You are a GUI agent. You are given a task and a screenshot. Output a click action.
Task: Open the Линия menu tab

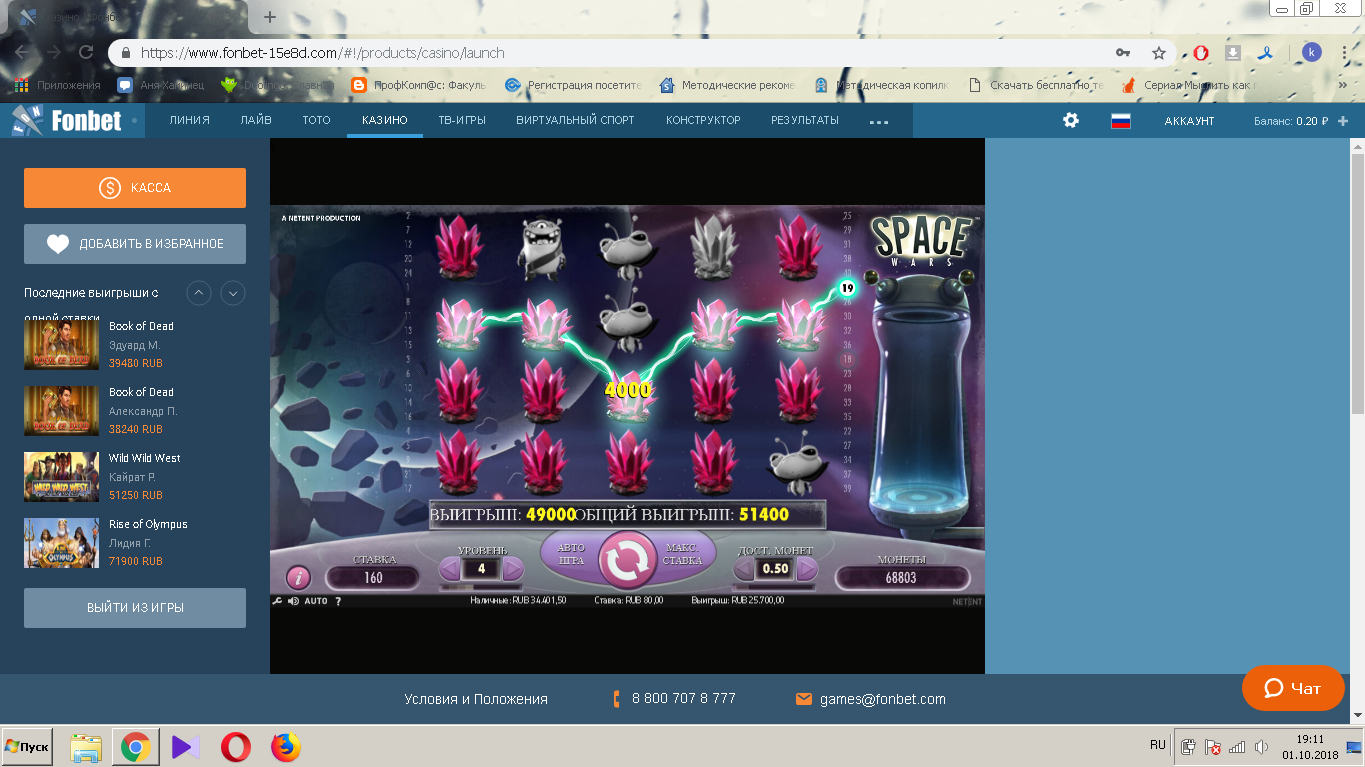point(190,120)
